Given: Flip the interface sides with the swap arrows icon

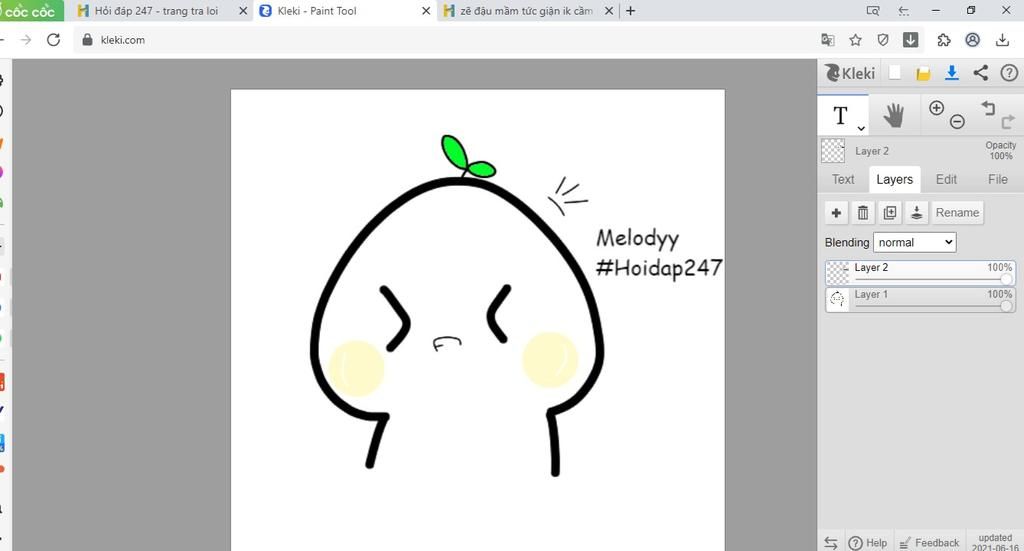Looking at the screenshot, I should pos(831,543).
